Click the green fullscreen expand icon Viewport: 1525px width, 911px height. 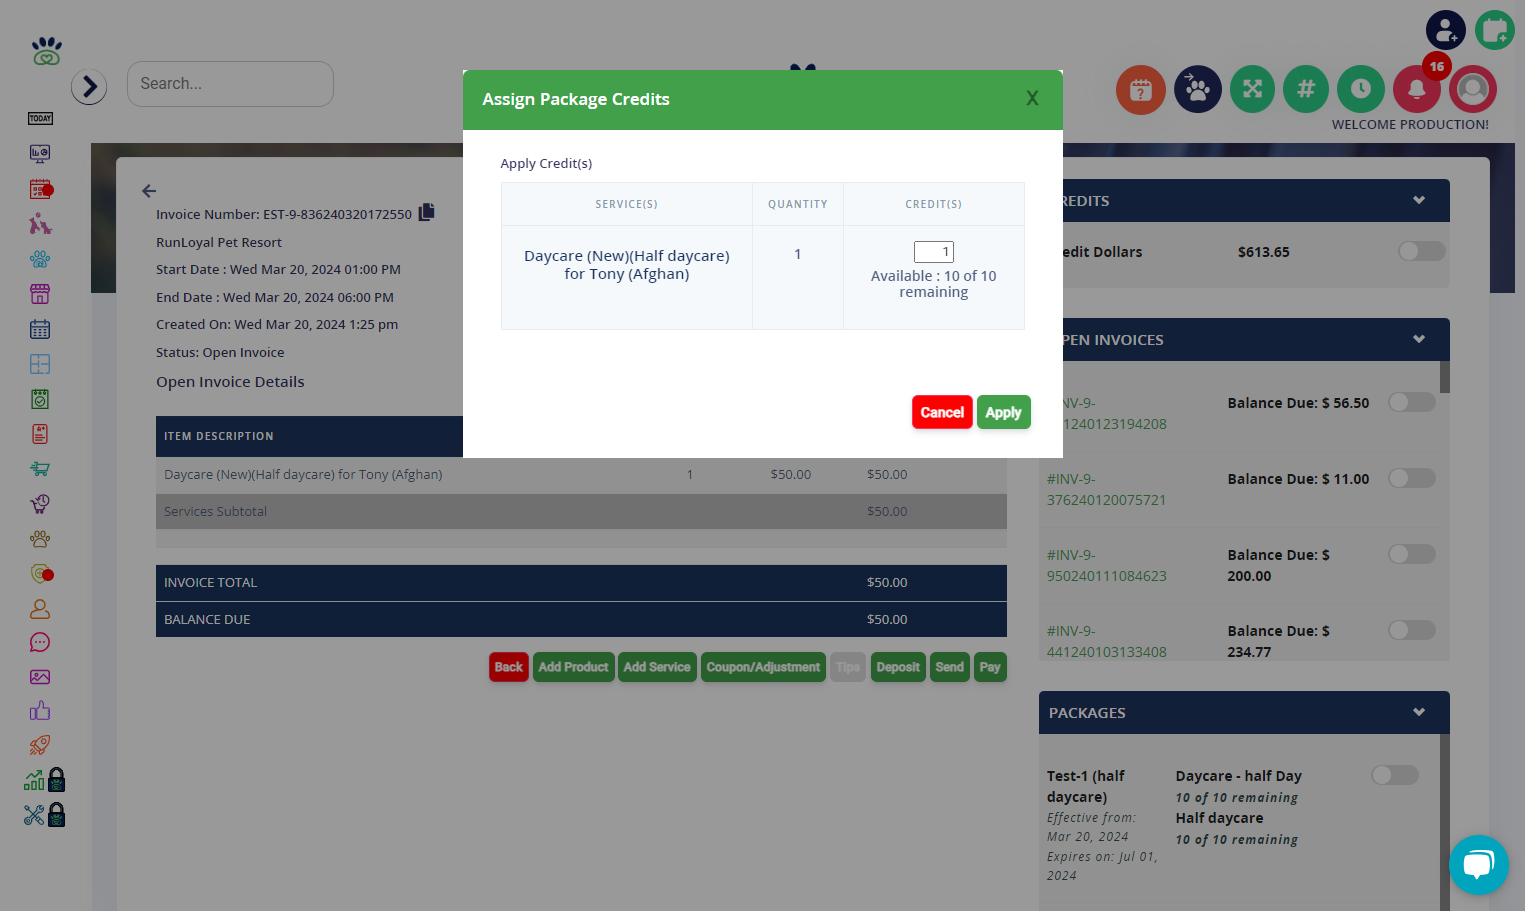pyautogui.click(x=1252, y=89)
